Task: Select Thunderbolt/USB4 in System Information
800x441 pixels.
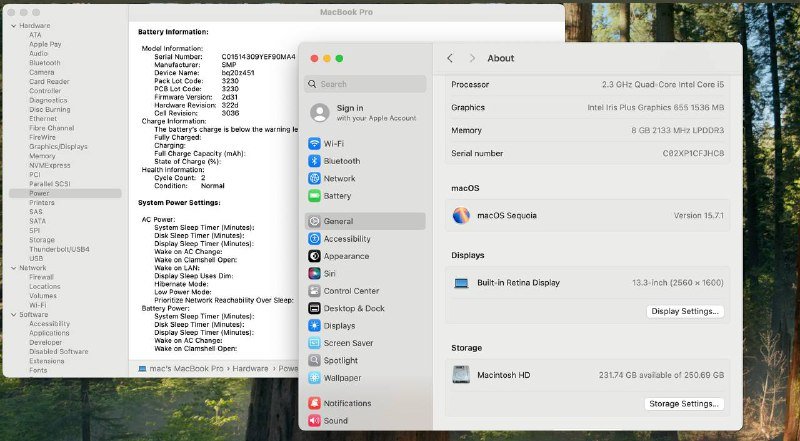Action: 59,249
